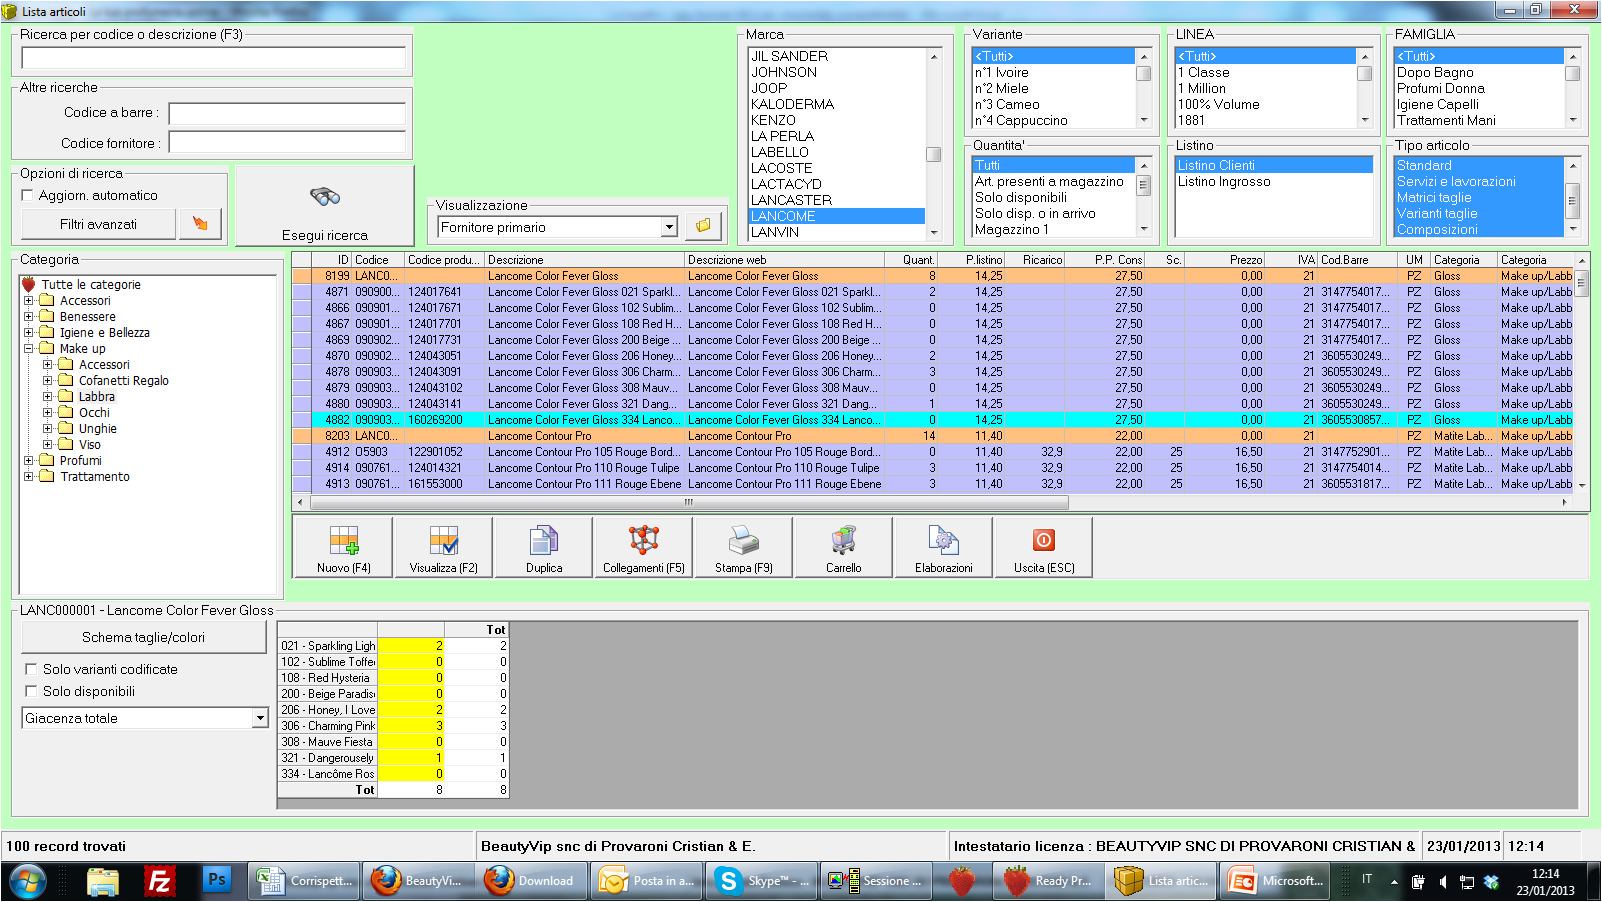This screenshot has width=1602, height=902.
Task: Select Solo disponibili in Quantita' list
Action: coord(1053,197)
